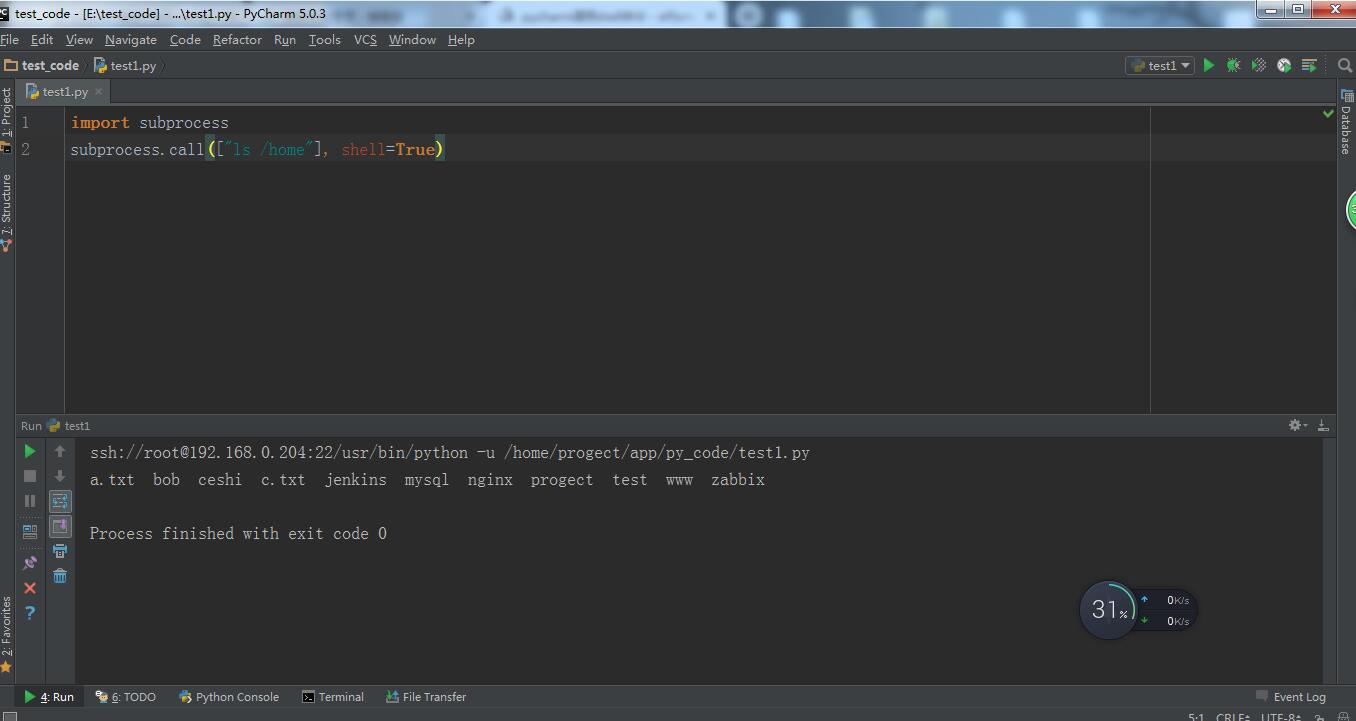Close the Run tab with red X

[30, 588]
